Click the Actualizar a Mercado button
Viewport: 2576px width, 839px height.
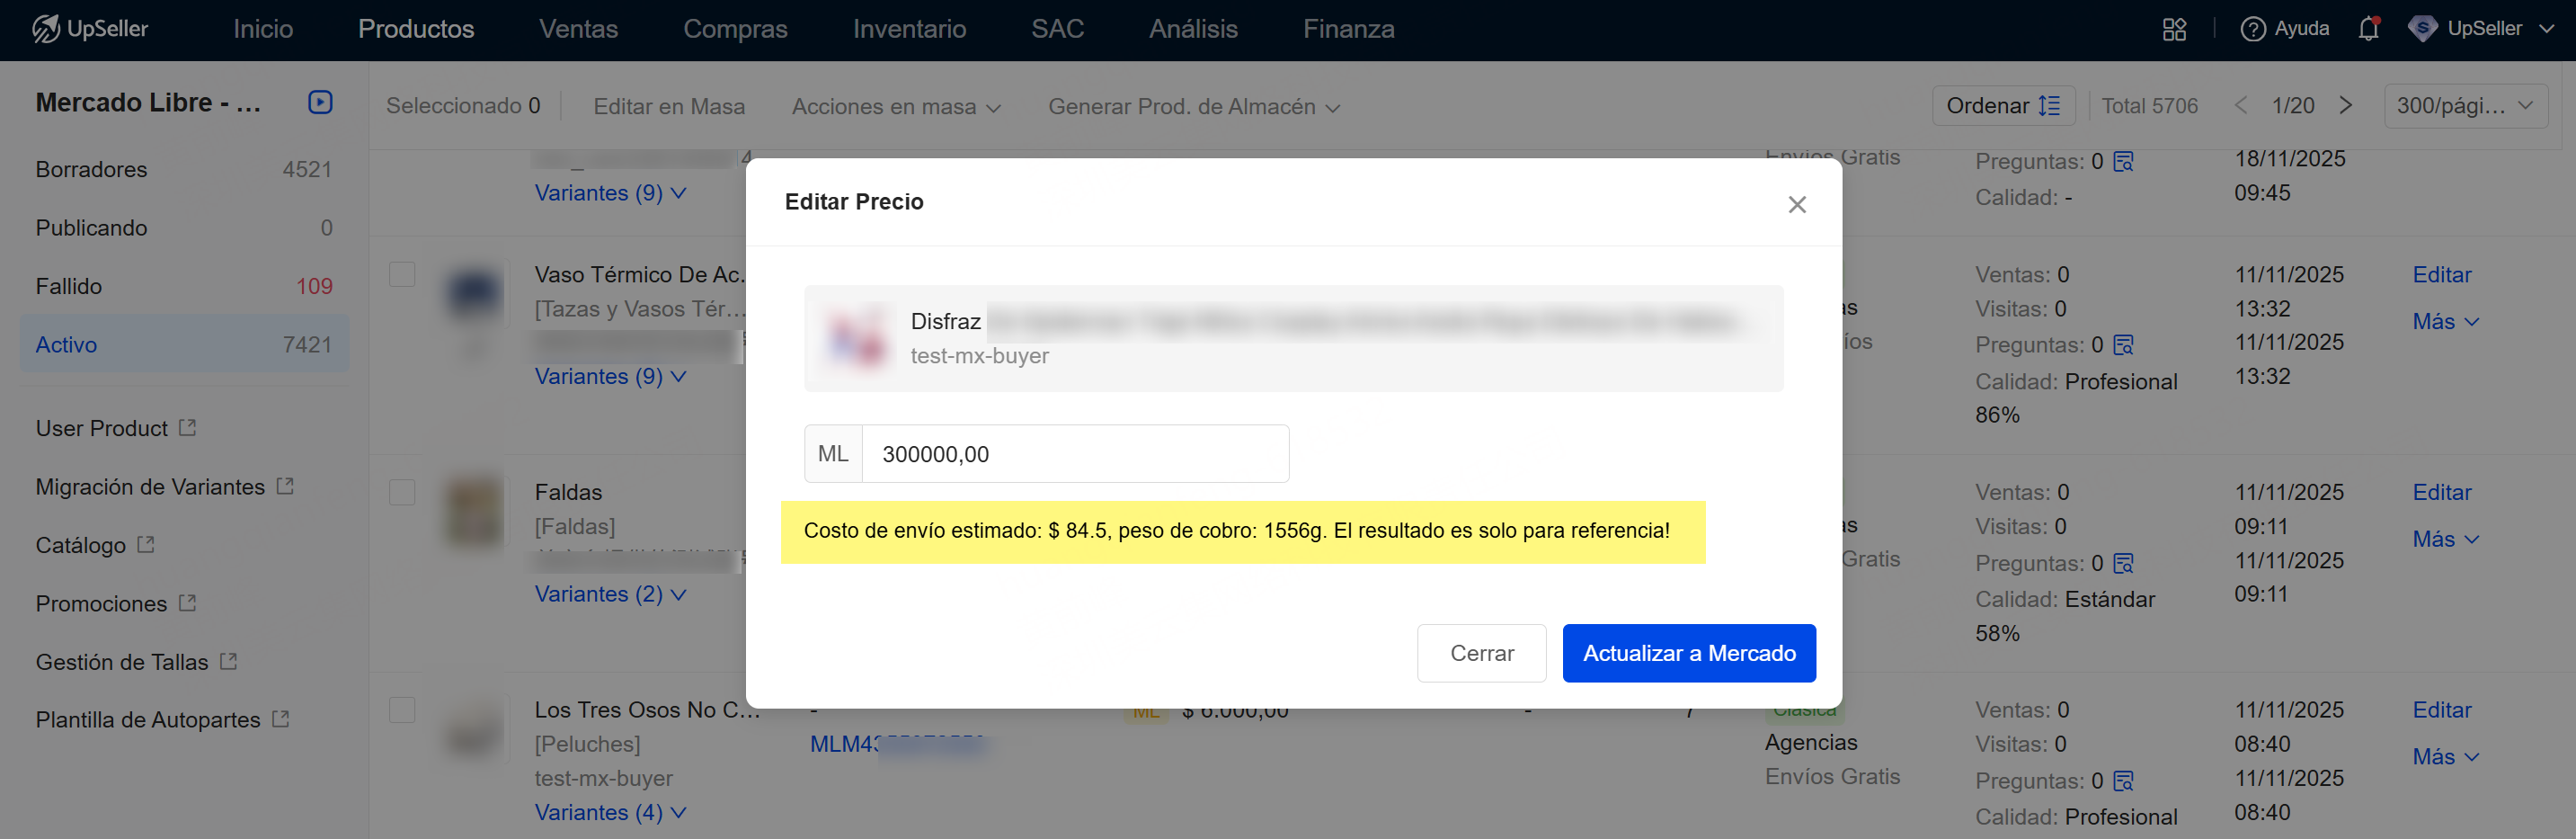pyautogui.click(x=1689, y=653)
